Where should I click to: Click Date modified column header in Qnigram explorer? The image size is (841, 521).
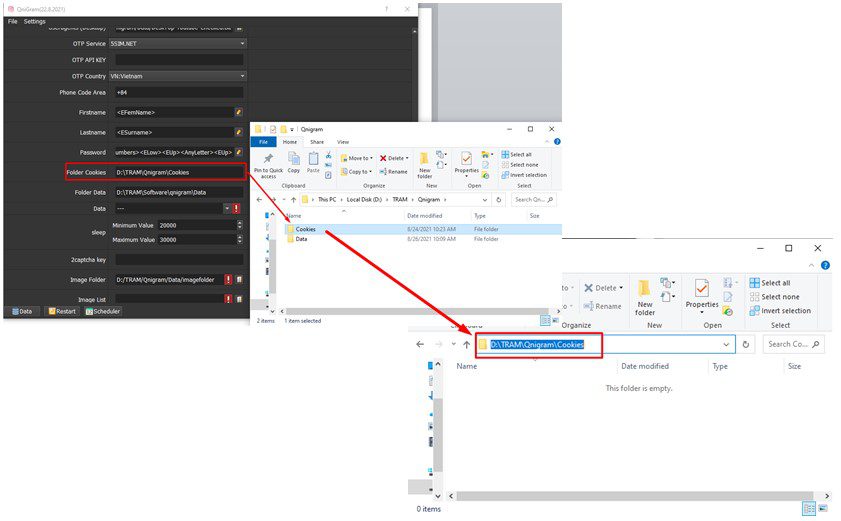tap(425, 216)
